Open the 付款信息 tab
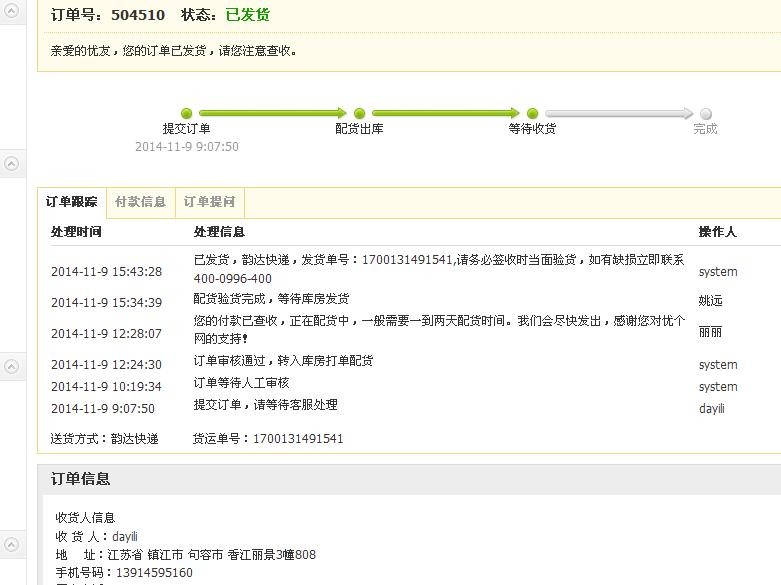This screenshot has width=781, height=585. pos(140,202)
